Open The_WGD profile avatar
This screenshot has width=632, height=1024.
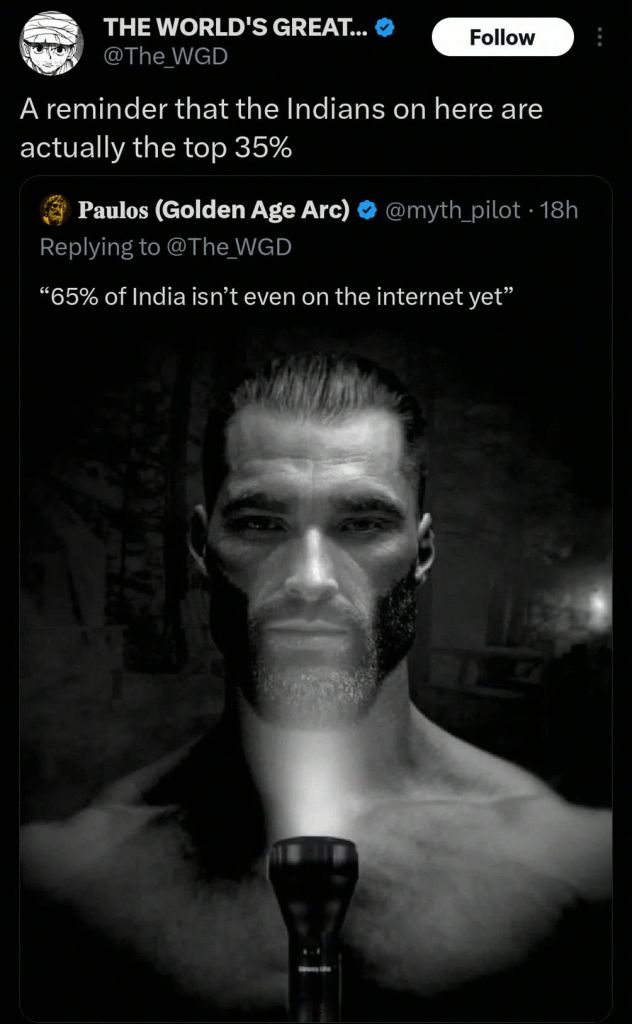50,42
